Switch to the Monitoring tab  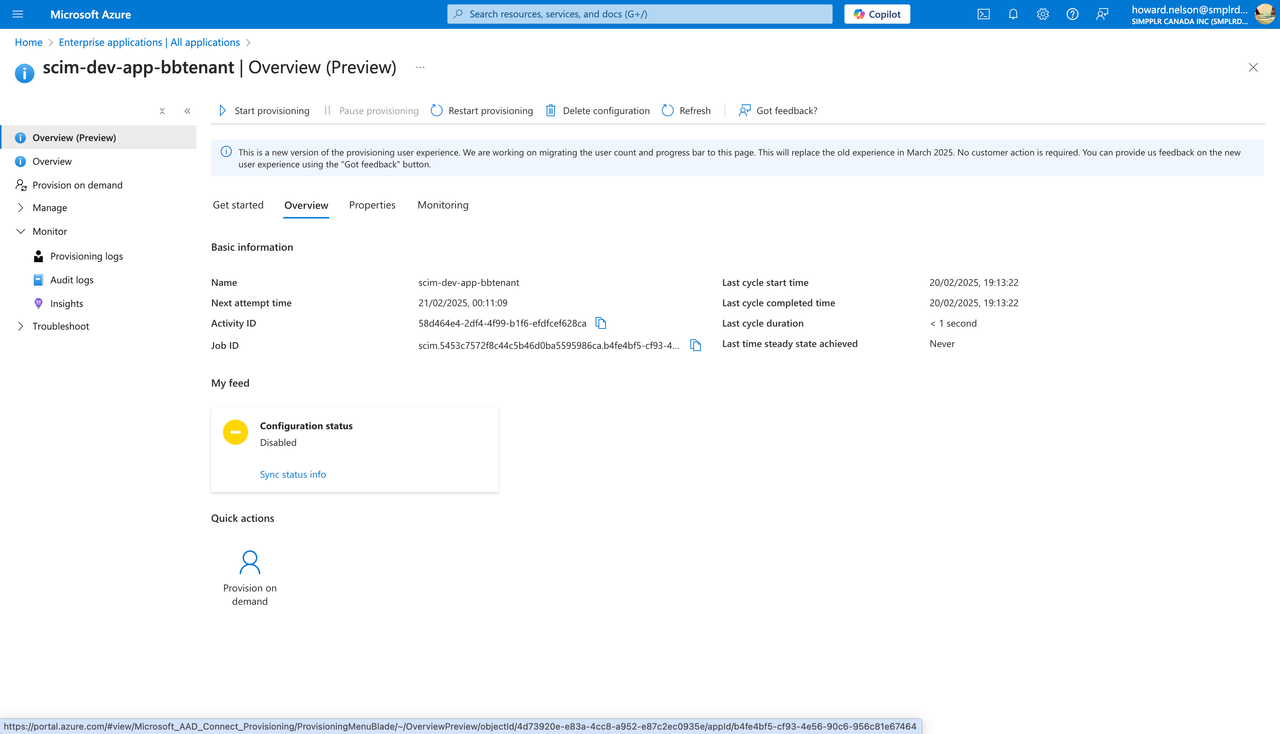pyautogui.click(x=443, y=205)
